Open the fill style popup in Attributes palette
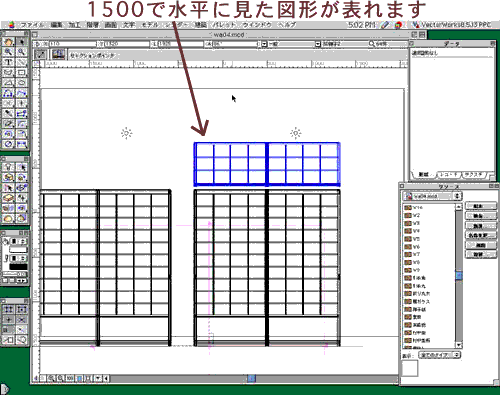This screenshot has width=500, height=395. [x=18, y=241]
